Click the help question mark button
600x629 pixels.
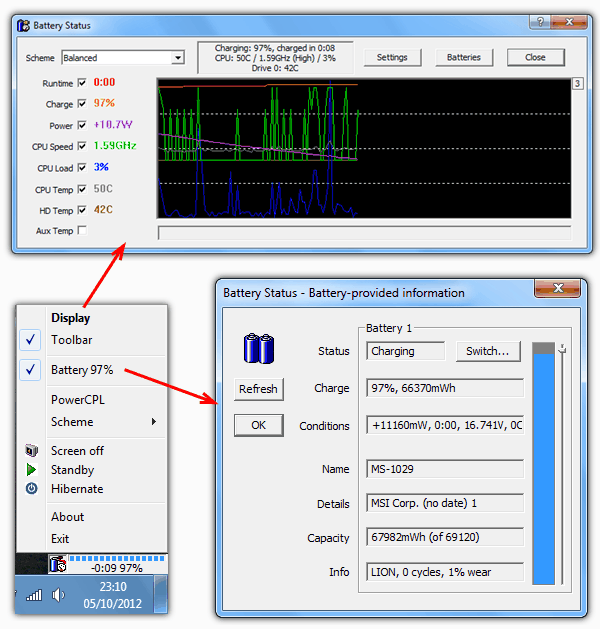point(540,22)
